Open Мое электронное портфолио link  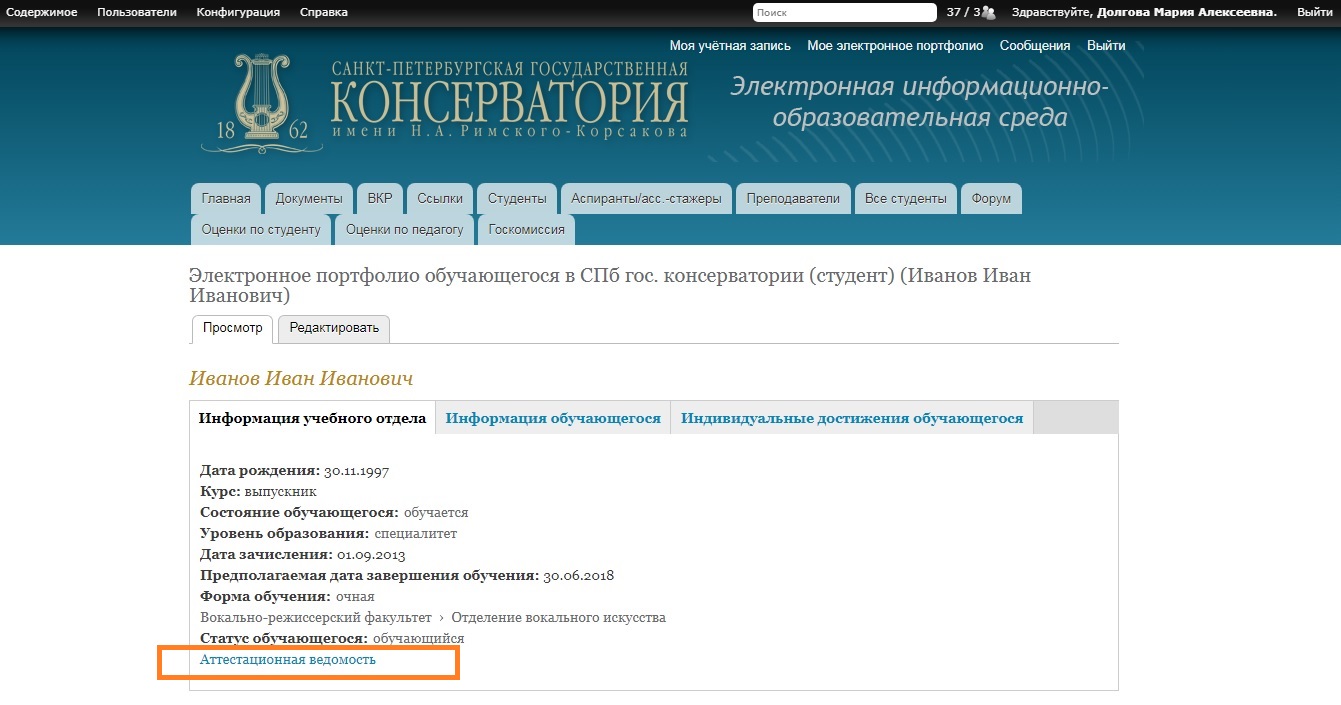click(895, 46)
